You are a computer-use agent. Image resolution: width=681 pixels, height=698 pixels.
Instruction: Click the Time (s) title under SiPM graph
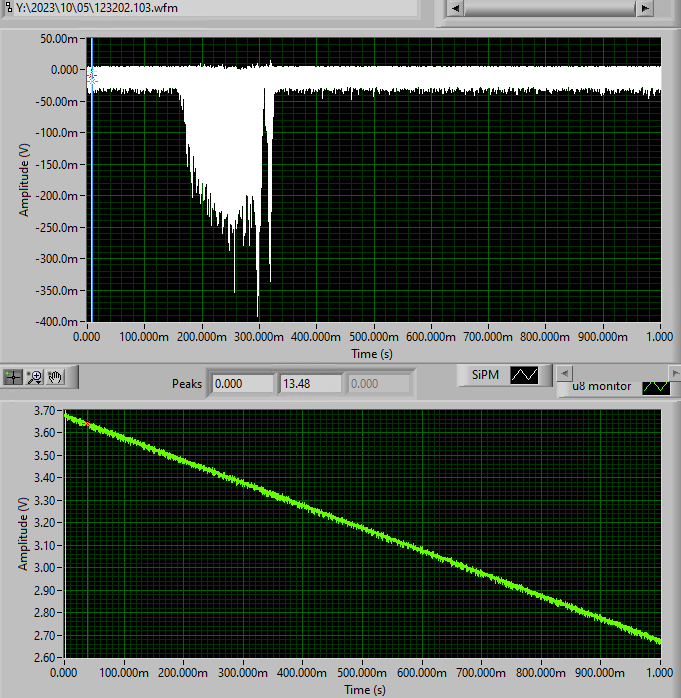[x=372, y=354]
